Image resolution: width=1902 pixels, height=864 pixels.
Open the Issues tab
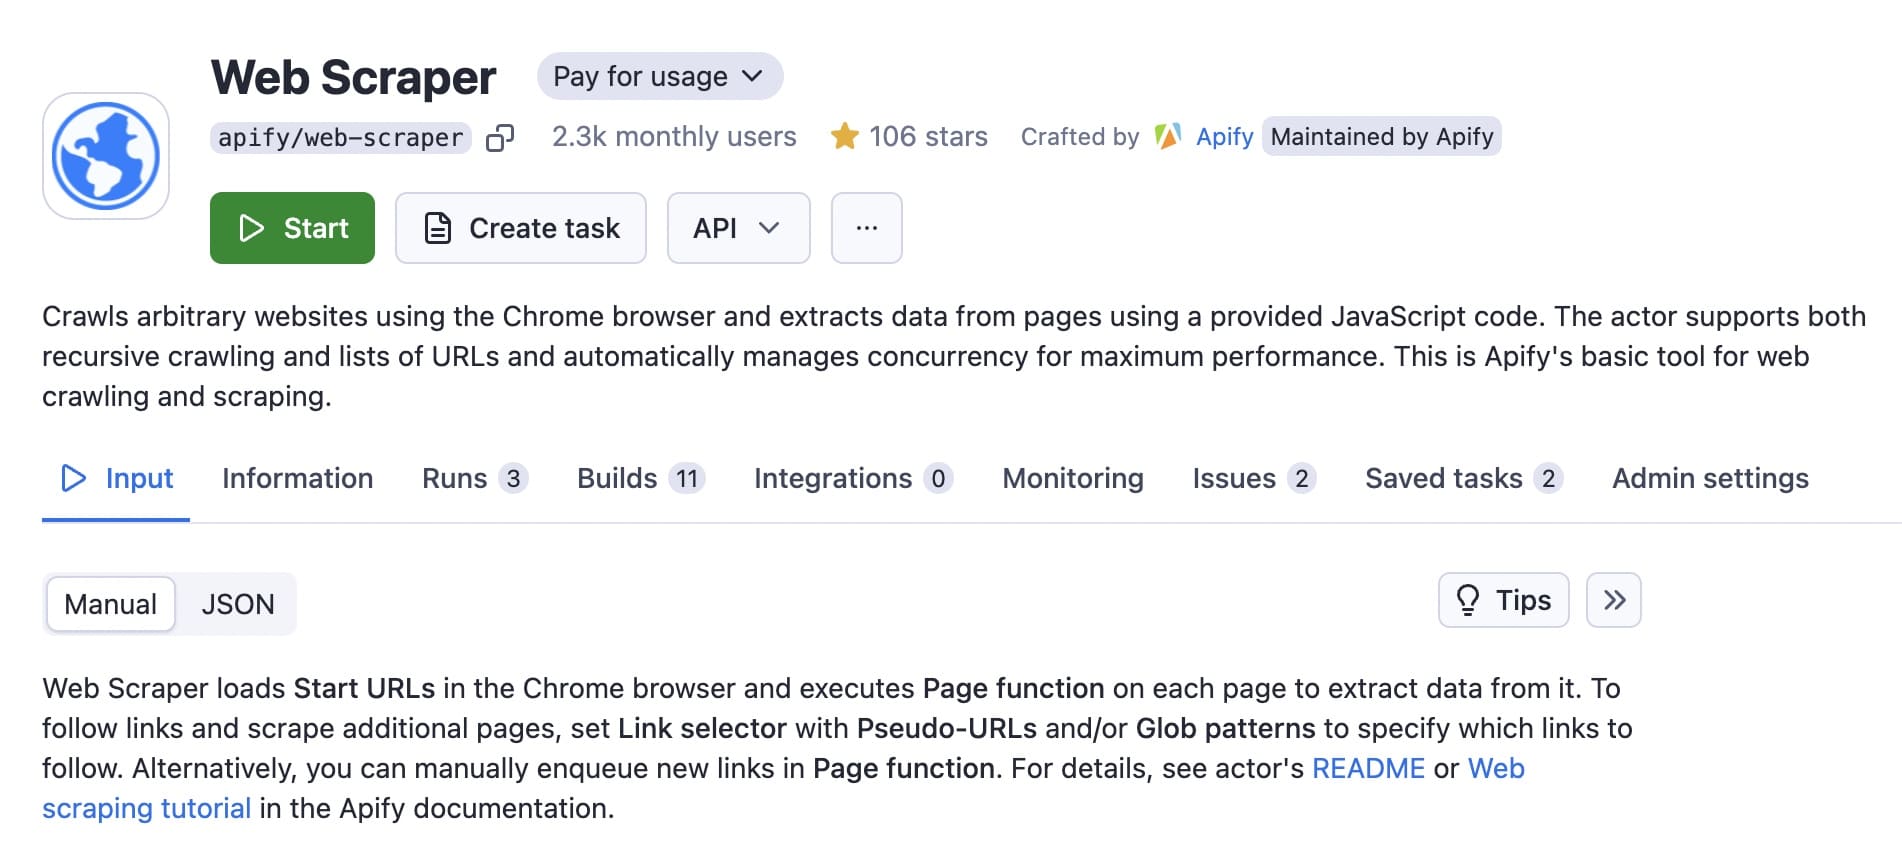pos(1254,478)
